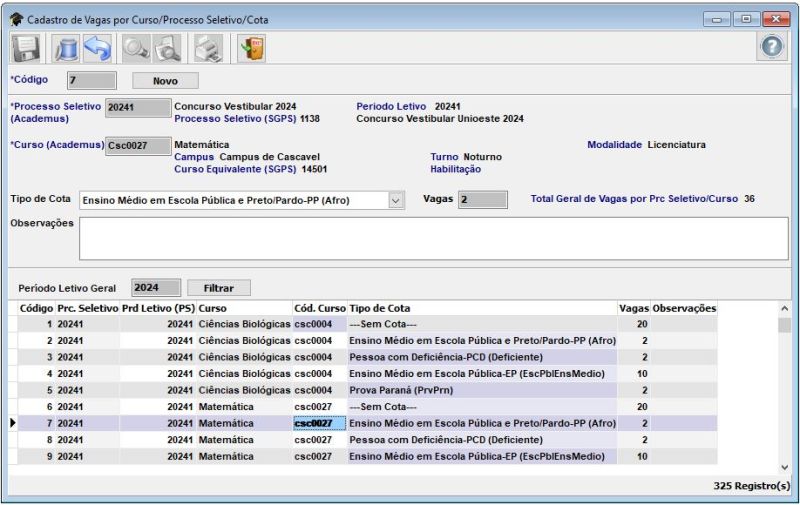Click the Print printer icon
Viewport: 800px width, 505px height.
click(x=207, y=48)
